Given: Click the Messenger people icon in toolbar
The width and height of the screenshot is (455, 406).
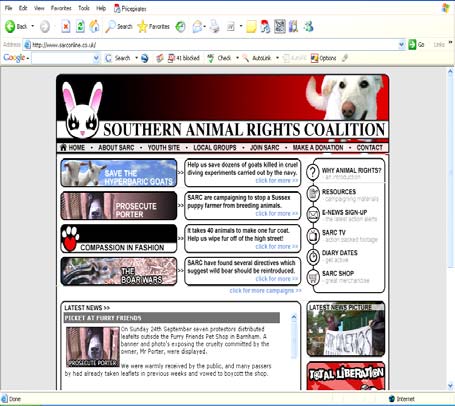Looking at the screenshot, I should (x=308, y=27).
